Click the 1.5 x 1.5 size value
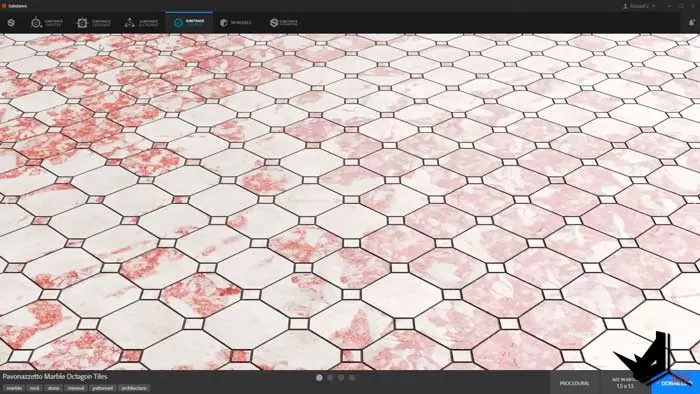 [625, 386]
